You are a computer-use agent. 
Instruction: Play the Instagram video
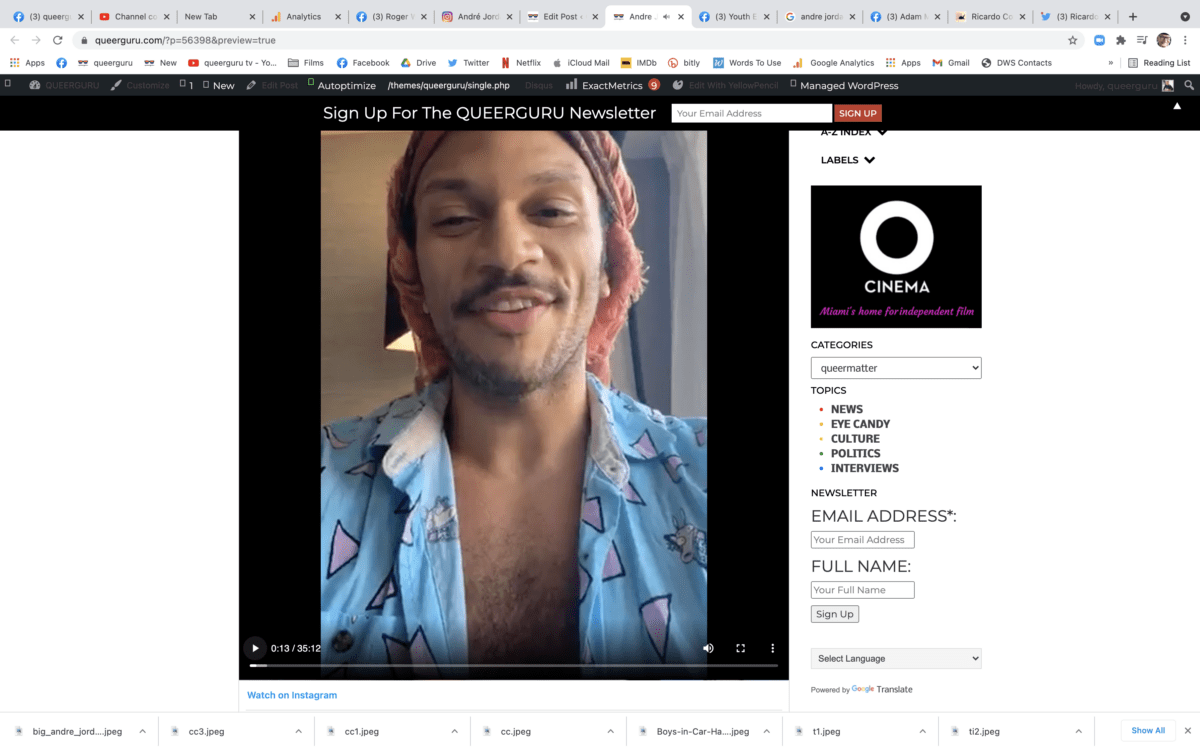click(x=255, y=648)
